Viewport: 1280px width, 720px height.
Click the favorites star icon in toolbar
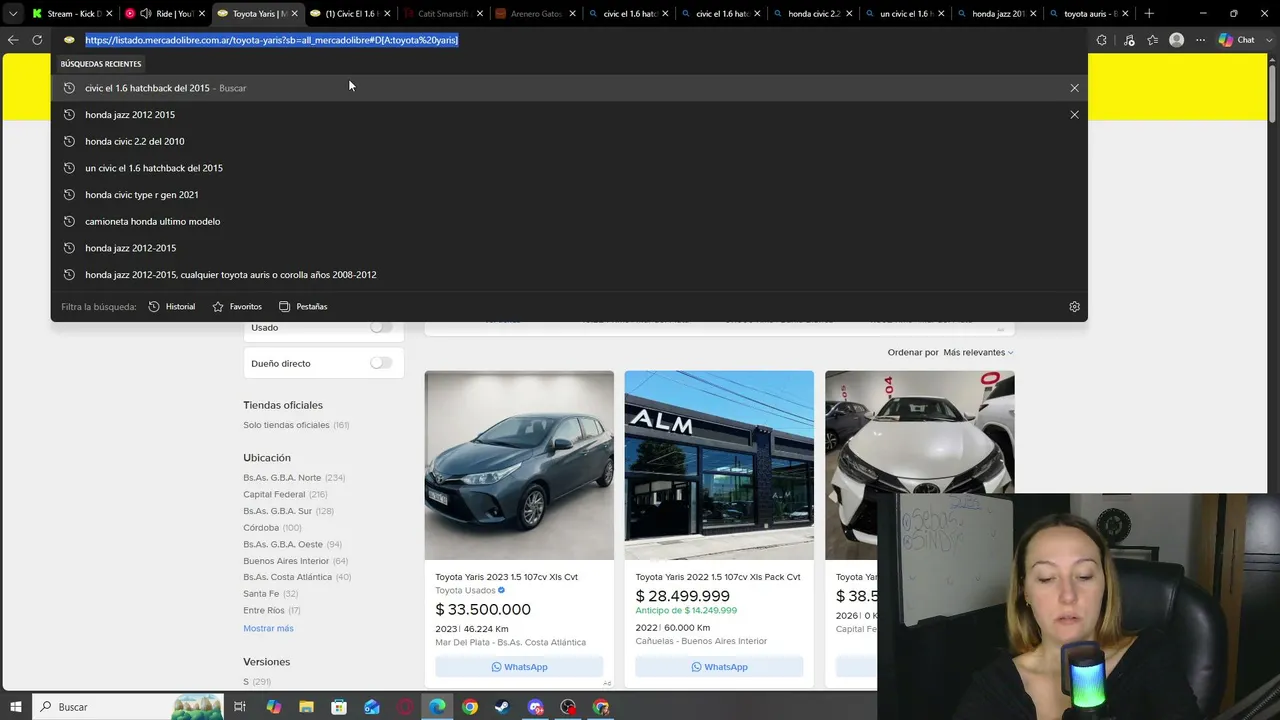pyautogui.click(x=1153, y=40)
